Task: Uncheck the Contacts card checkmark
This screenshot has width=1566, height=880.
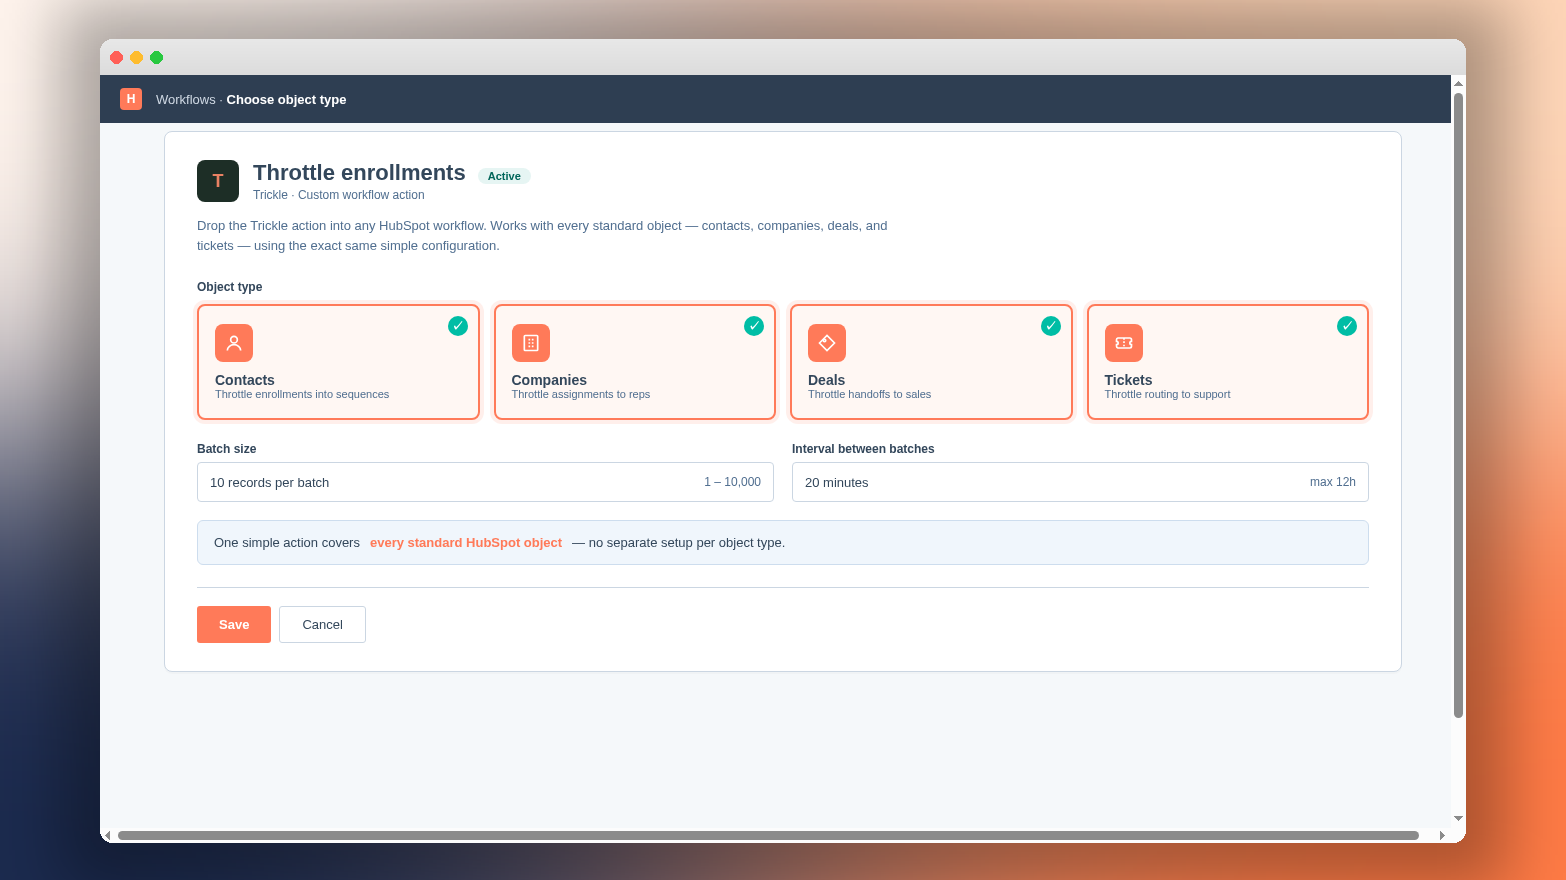Action: click(x=458, y=326)
